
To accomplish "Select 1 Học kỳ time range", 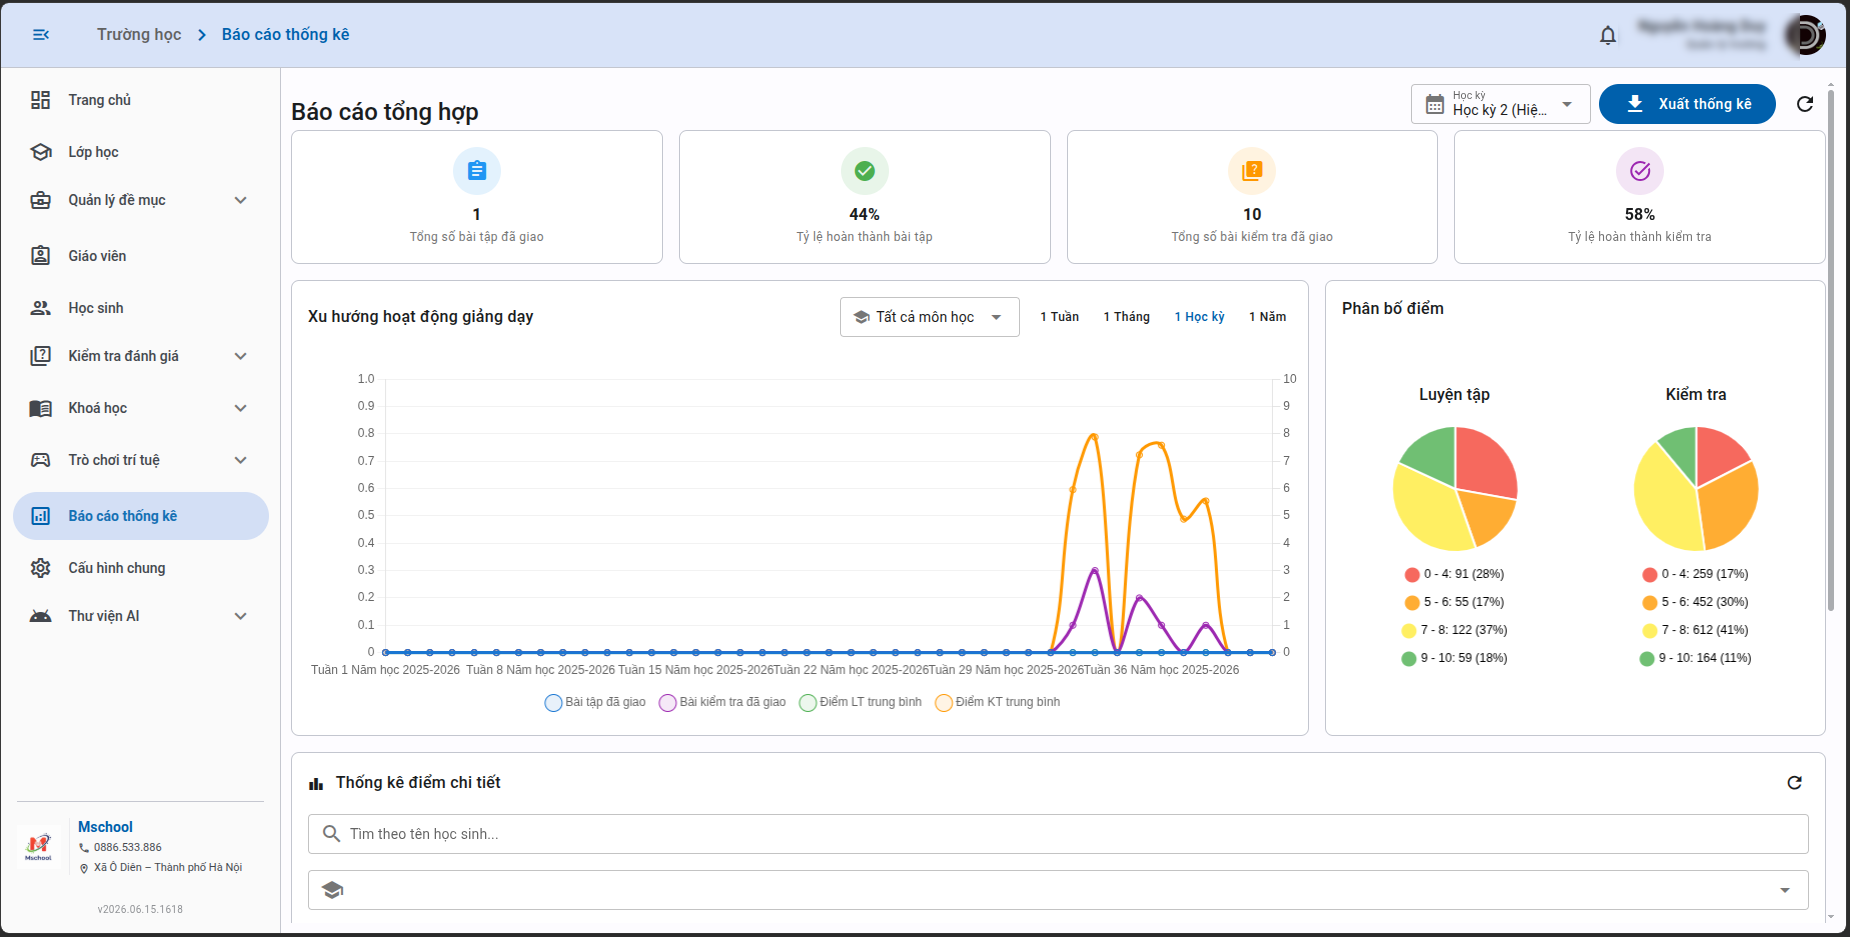I will click(x=1199, y=317).
